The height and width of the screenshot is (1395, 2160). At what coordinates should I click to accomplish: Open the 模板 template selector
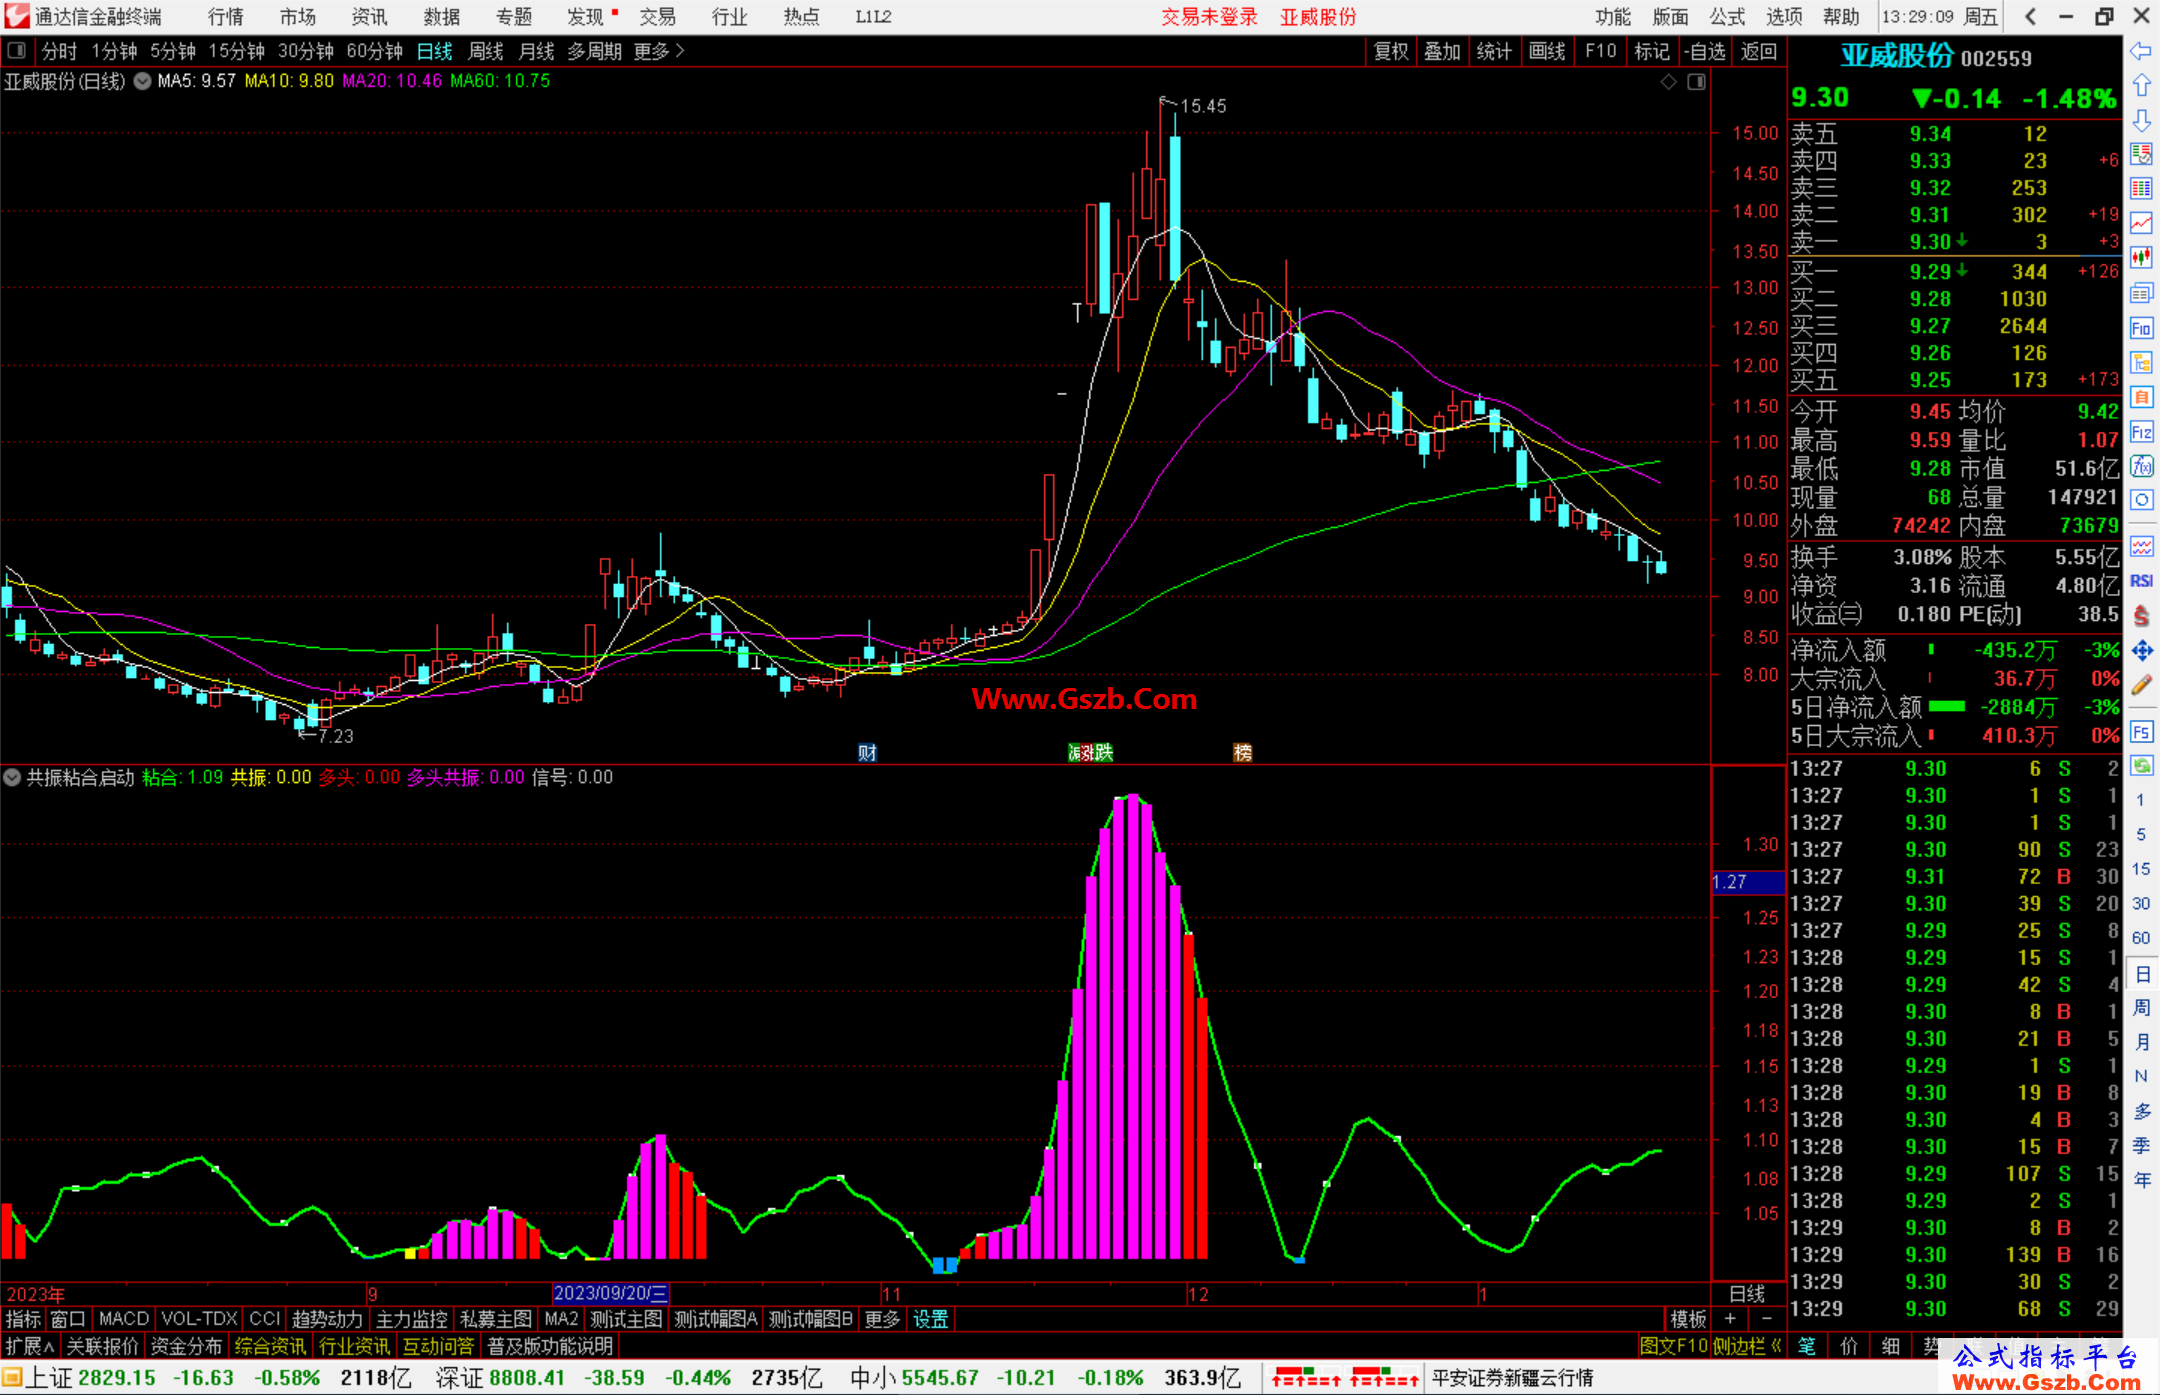(x=1688, y=1319)
